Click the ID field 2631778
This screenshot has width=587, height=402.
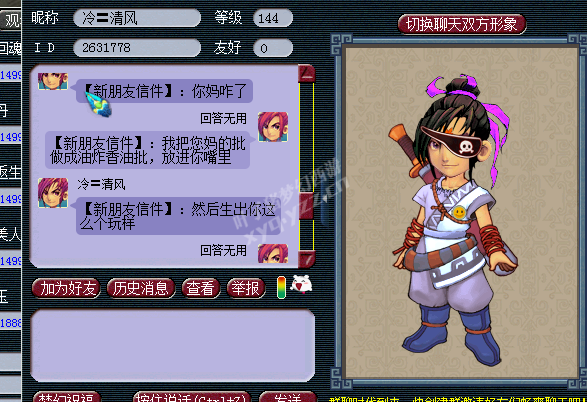click(137, 48)
